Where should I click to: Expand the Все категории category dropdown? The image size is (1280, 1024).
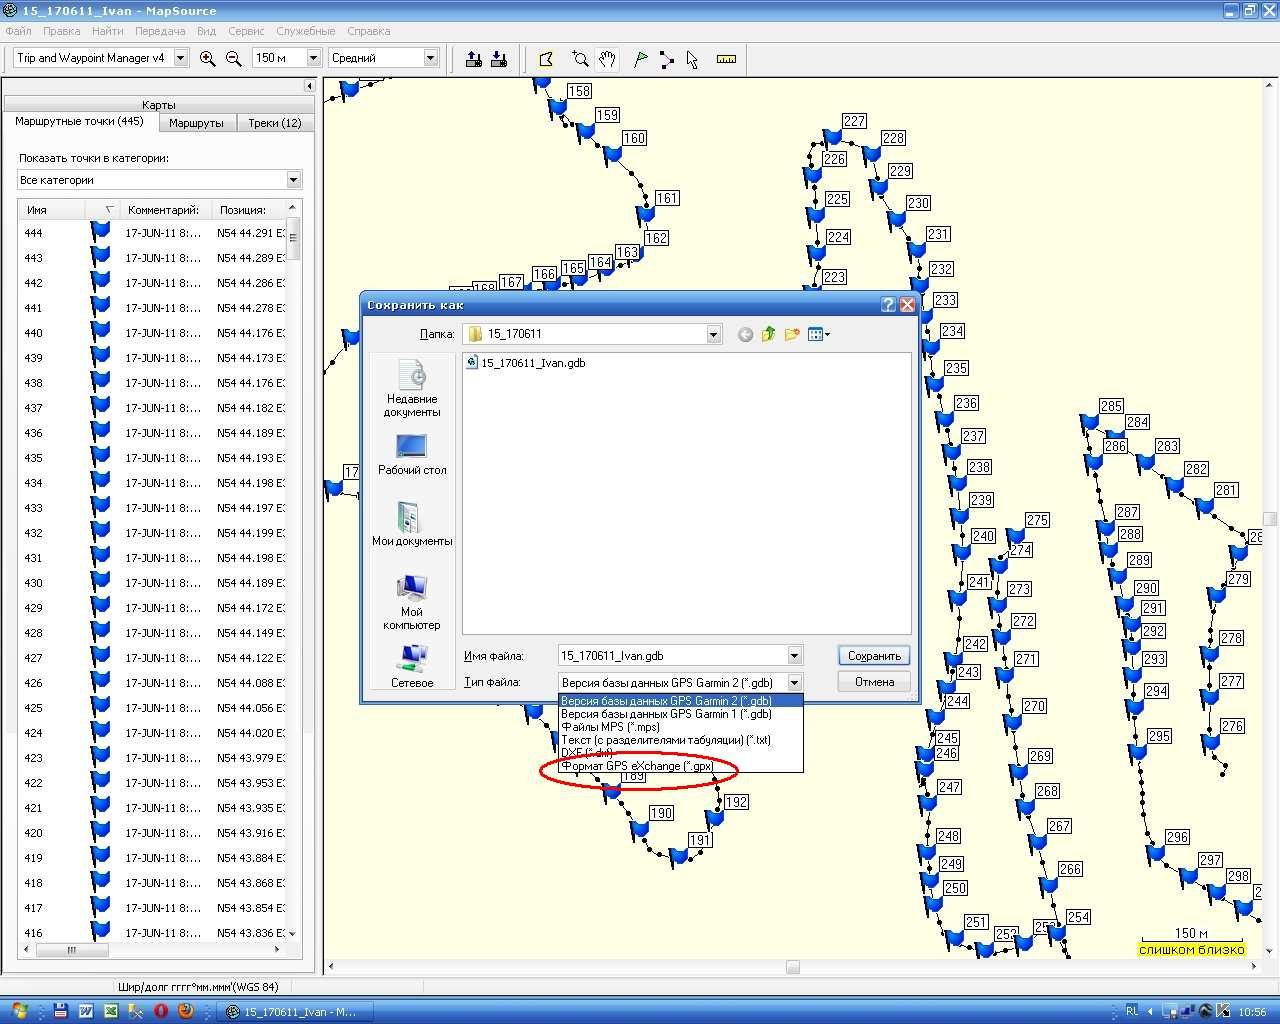[x=293, y=180]
